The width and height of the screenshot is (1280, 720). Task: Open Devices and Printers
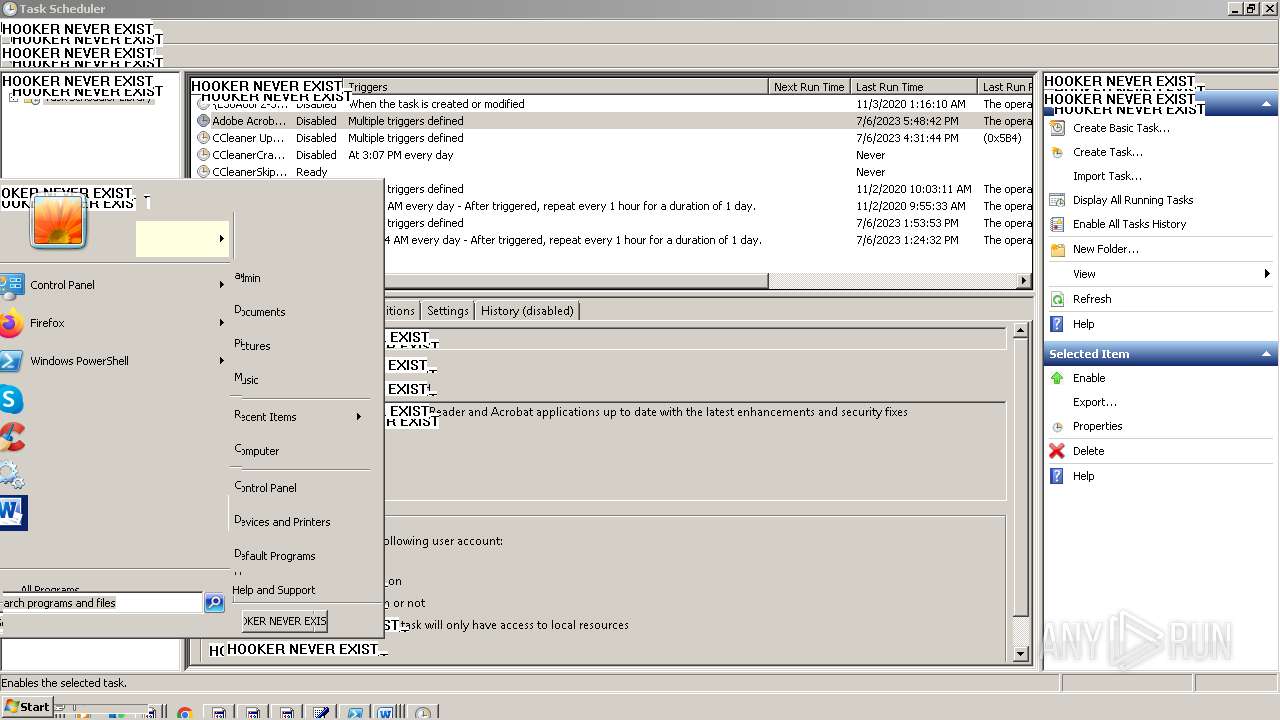click(282, 522)
